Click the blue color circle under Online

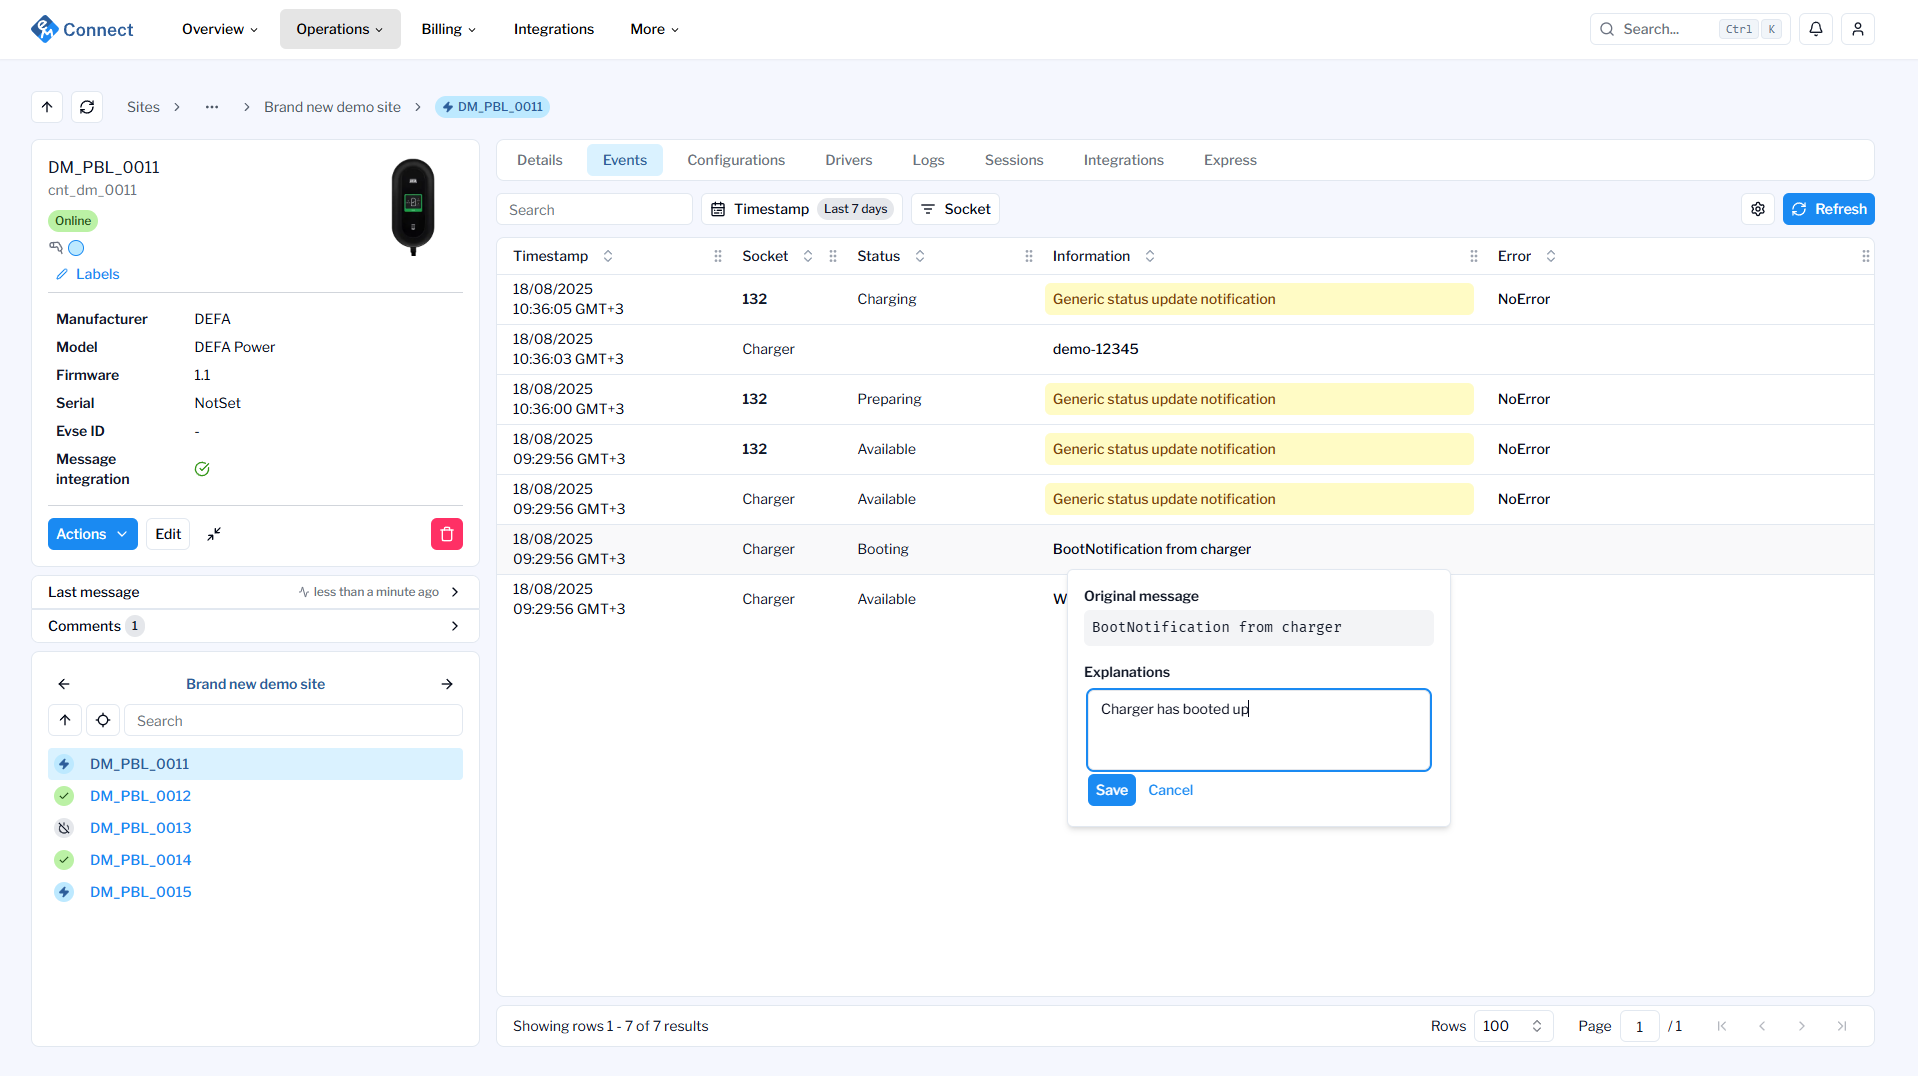(76, 248)
